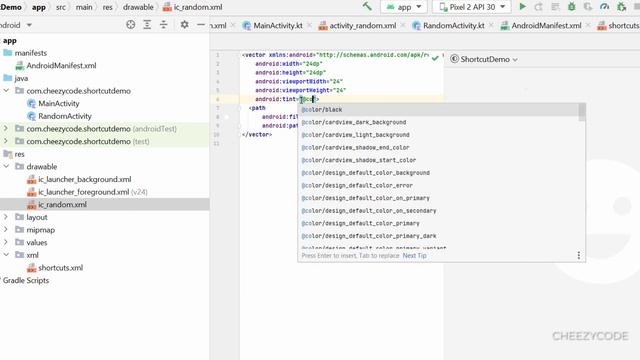Viewport: 640px width, 360px height.
Task: Collapse the com.cheezycode.shortcutdemo package
Action: click(x=6, y=90)
